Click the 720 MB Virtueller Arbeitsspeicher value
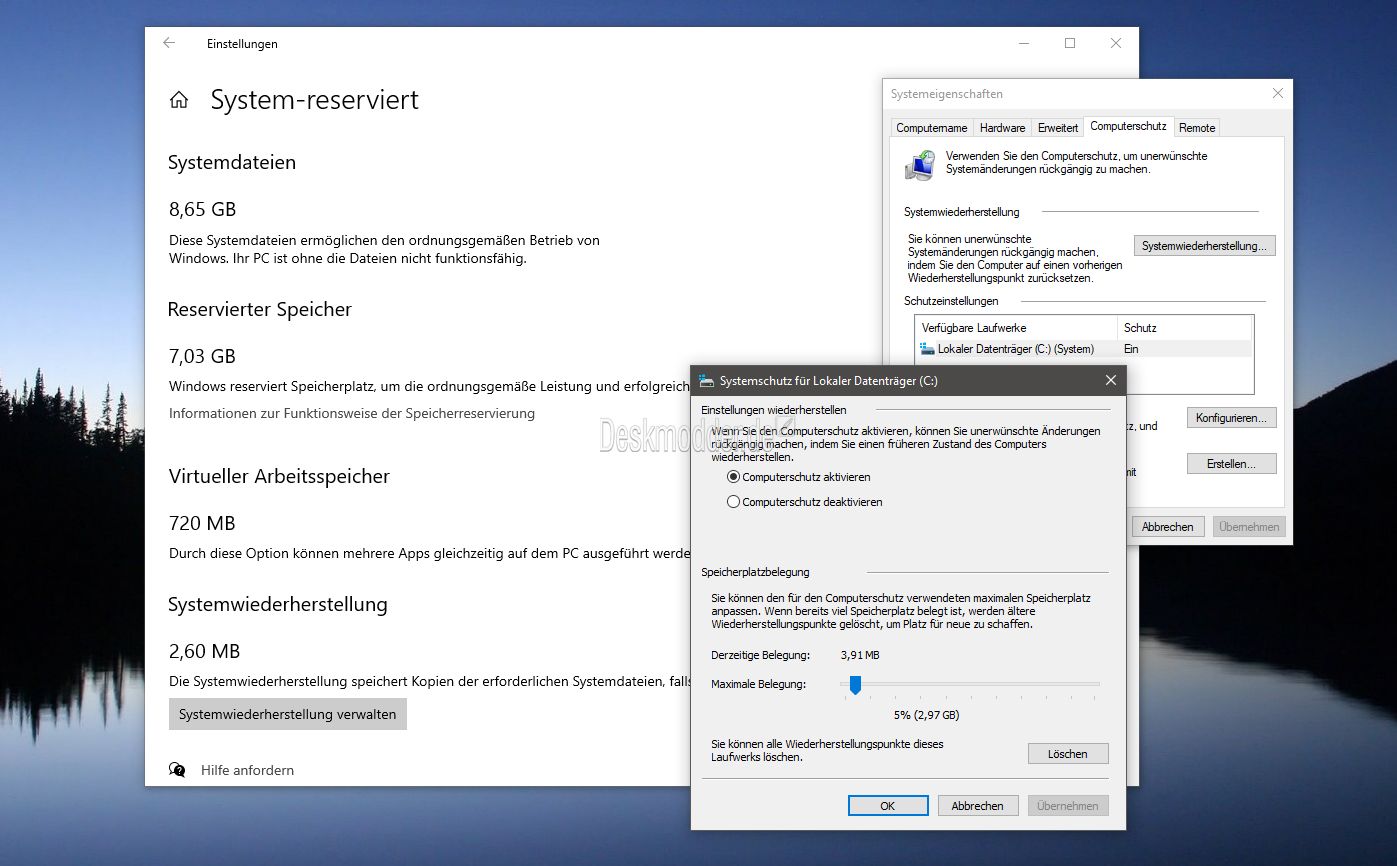This screenshot has width=1397, height=866. pyautogui.click(x=202, y=523)
